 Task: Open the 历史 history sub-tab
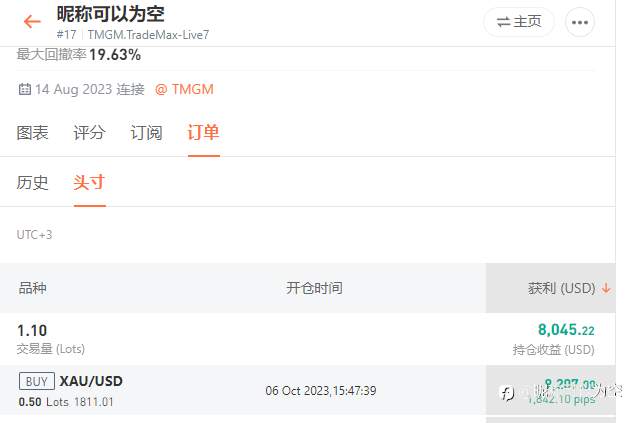click(33, 183)
